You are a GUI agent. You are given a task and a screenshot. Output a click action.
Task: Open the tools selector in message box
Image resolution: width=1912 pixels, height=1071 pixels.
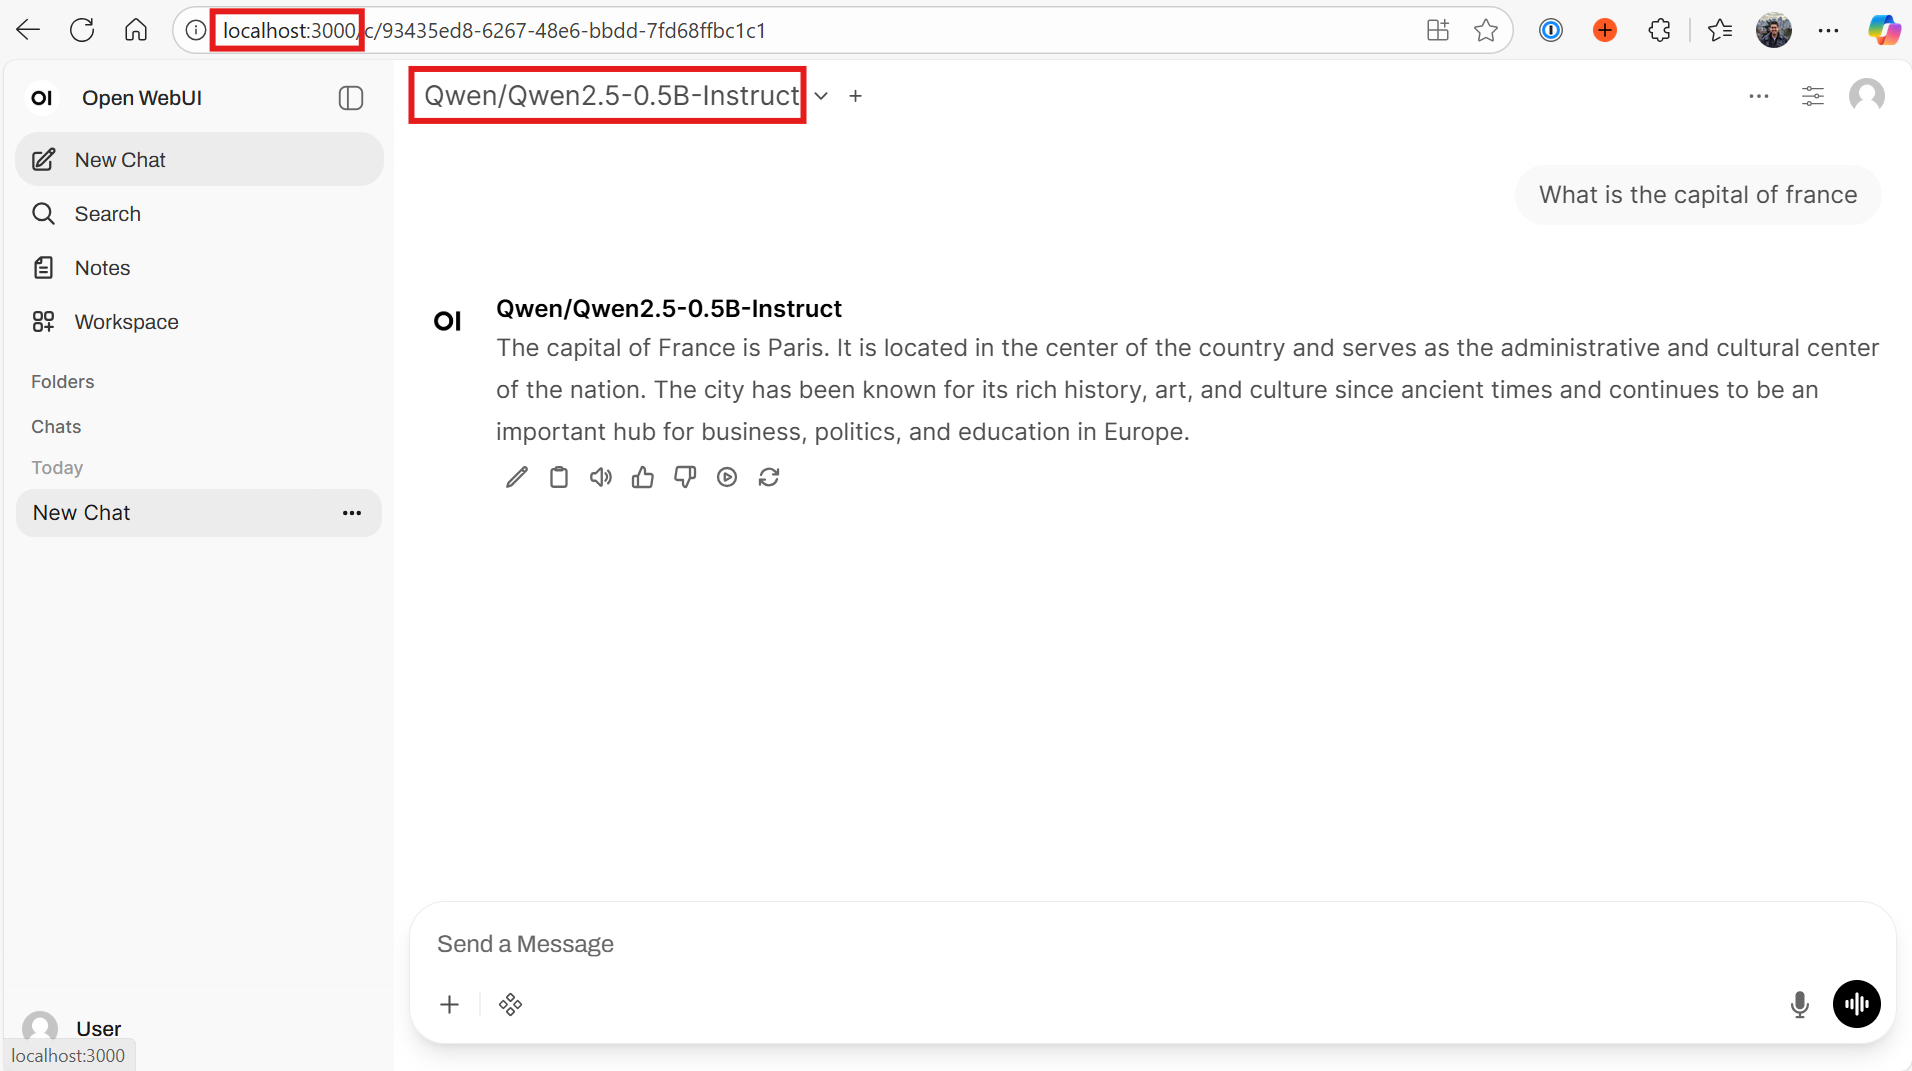pyautogui.click(x=510, y=1004)
